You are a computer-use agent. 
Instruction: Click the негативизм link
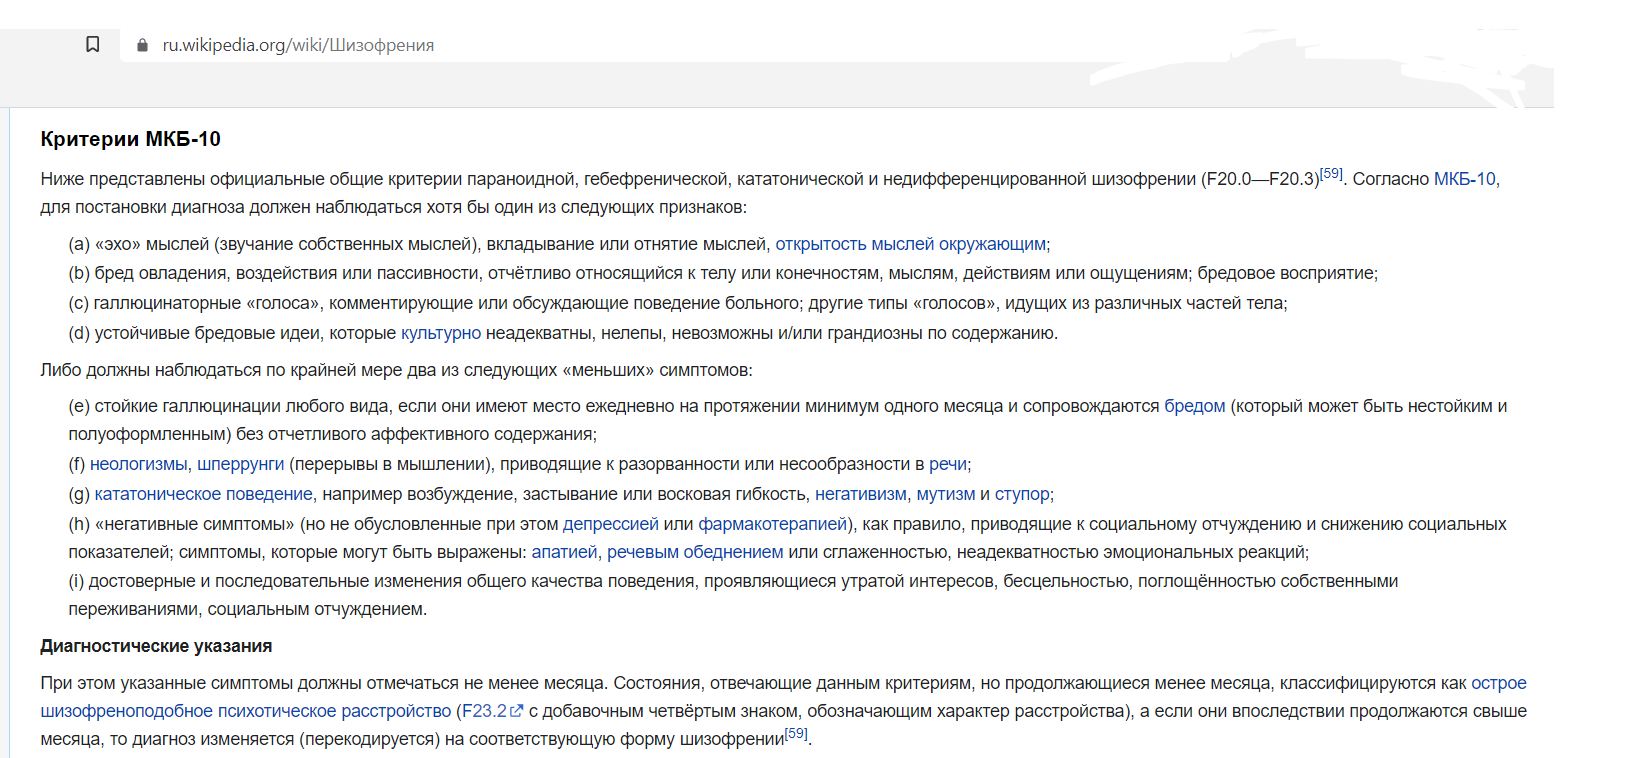860,494
